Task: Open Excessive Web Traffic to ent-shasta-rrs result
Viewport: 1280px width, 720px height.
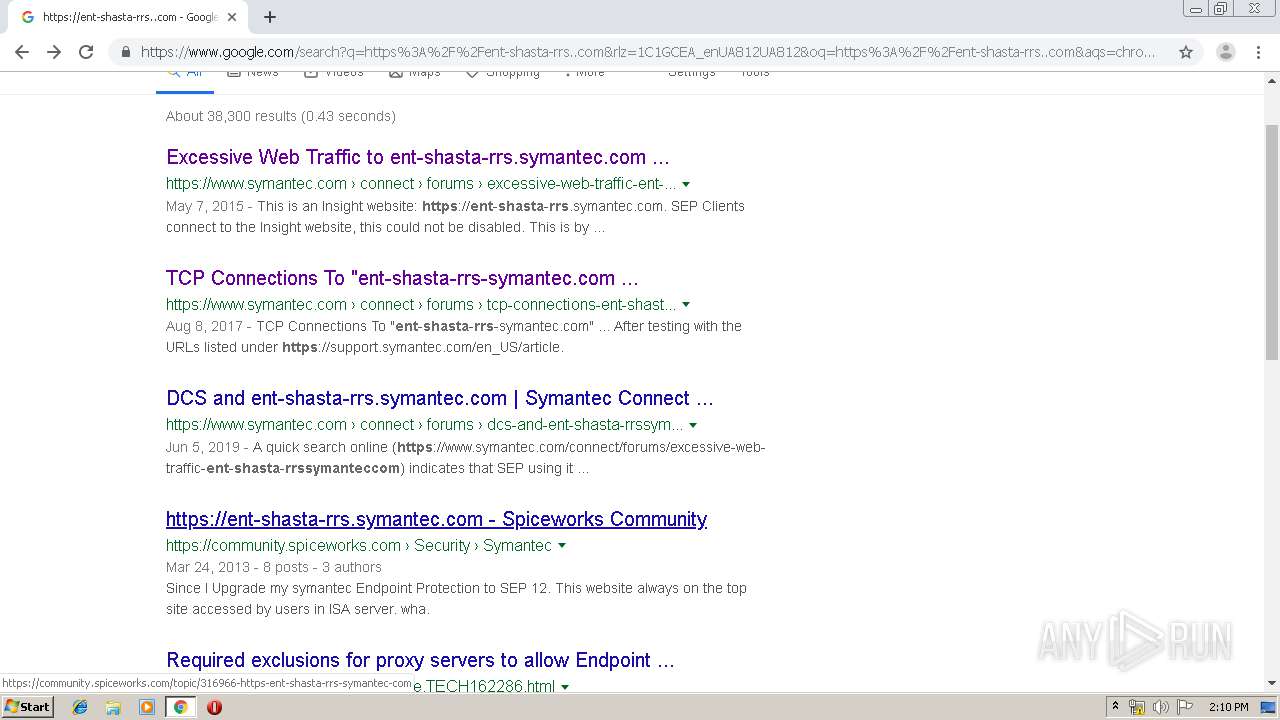Action: (418, 157)
